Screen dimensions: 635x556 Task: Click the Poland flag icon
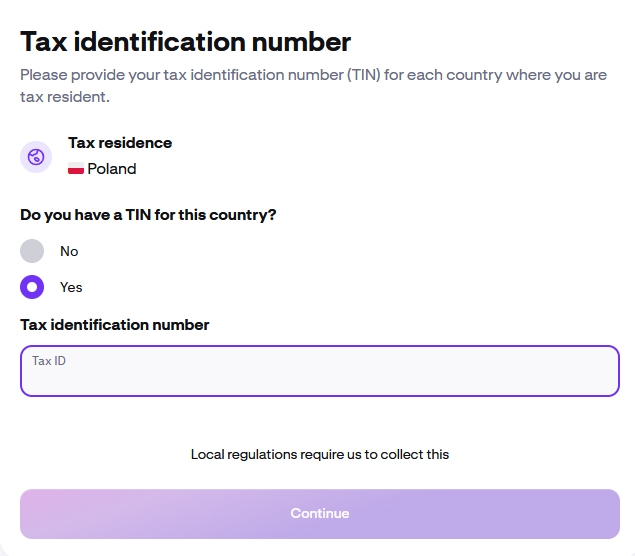click(76, 170)
